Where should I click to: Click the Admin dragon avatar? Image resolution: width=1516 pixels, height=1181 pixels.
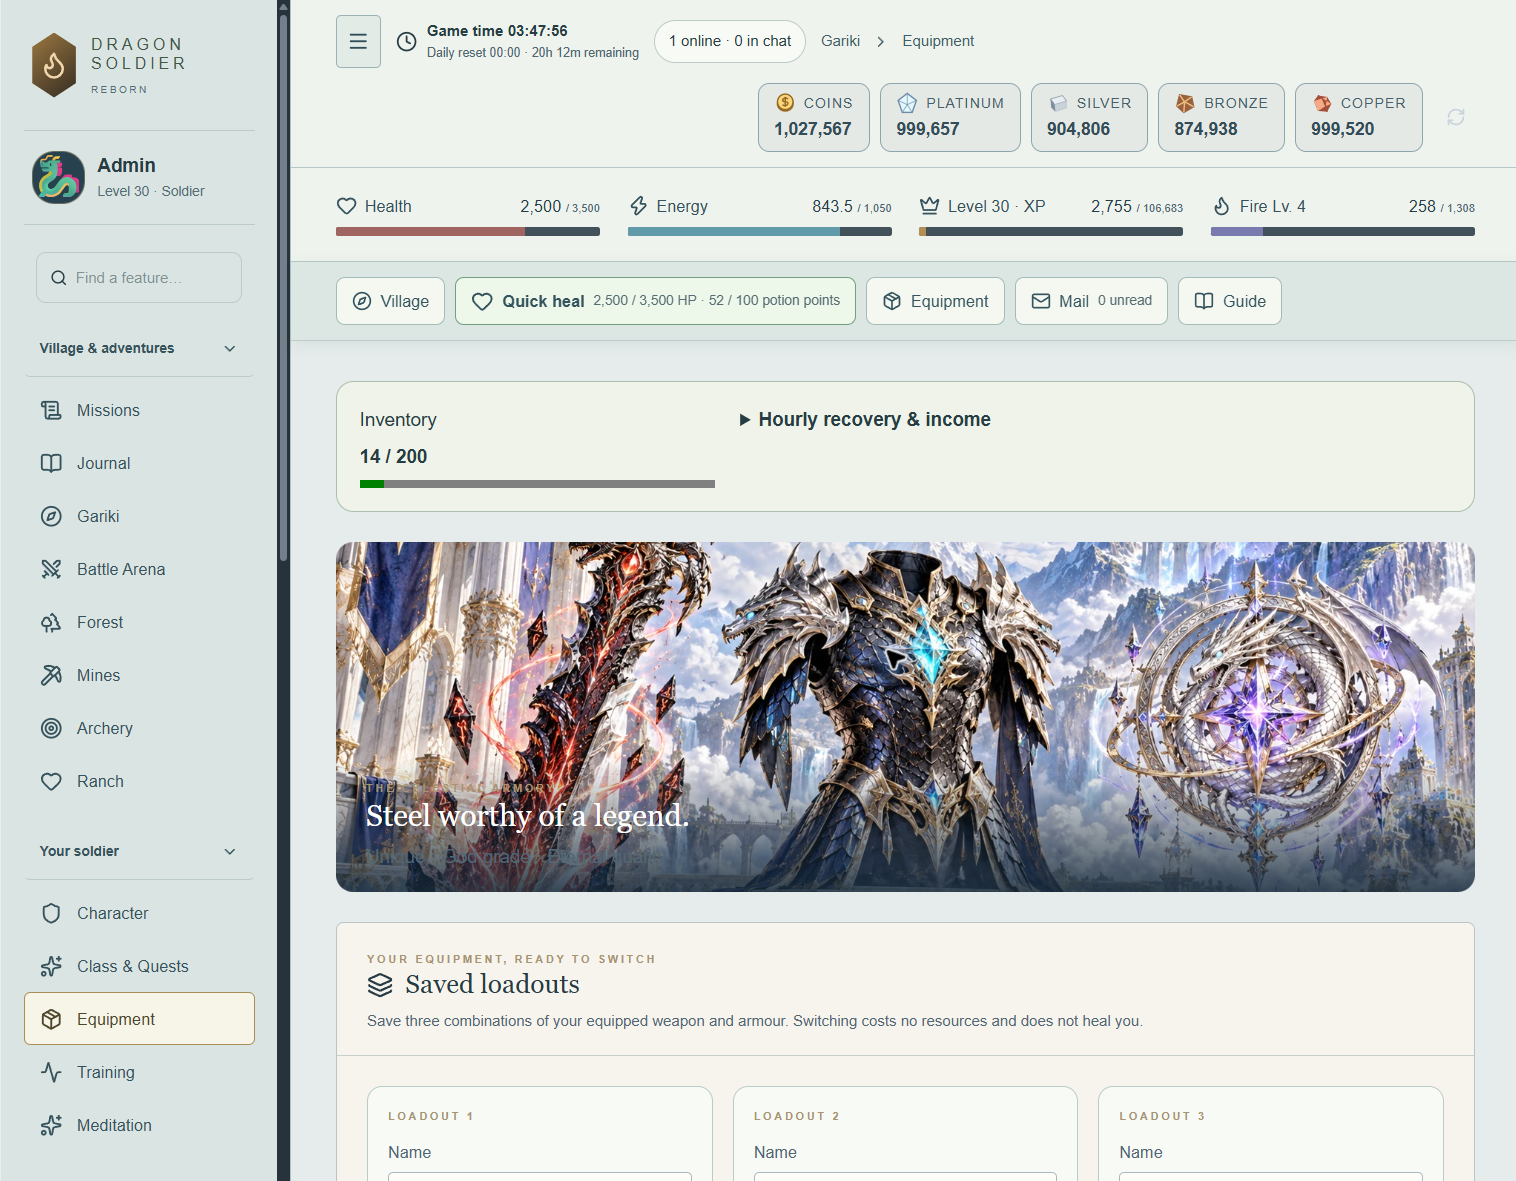58,177
